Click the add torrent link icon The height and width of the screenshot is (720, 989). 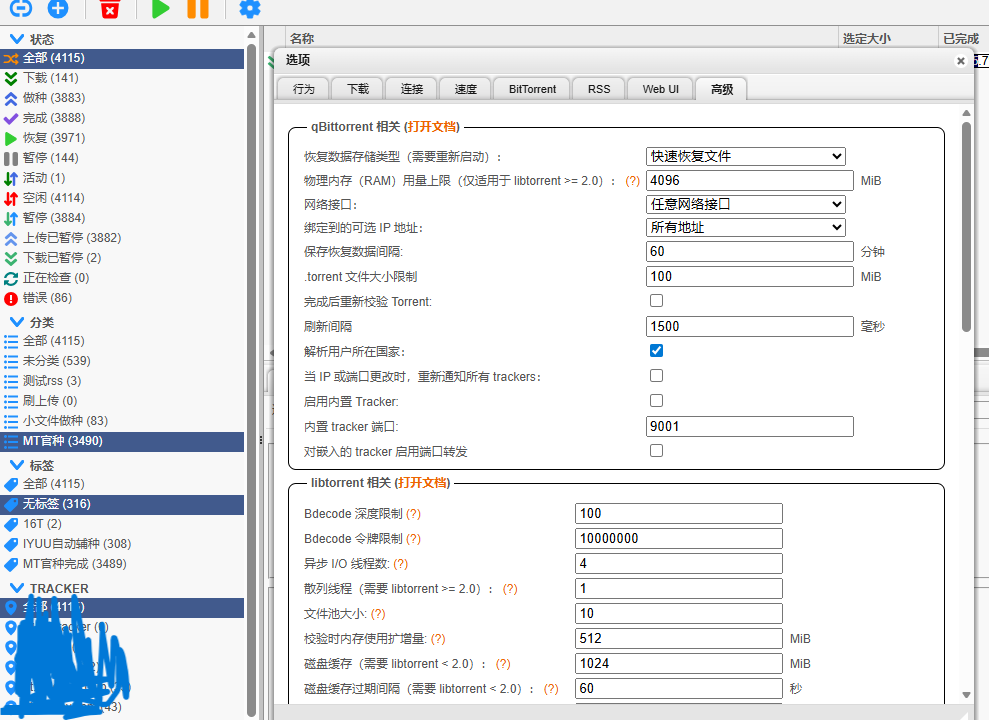tap(19, 10)
